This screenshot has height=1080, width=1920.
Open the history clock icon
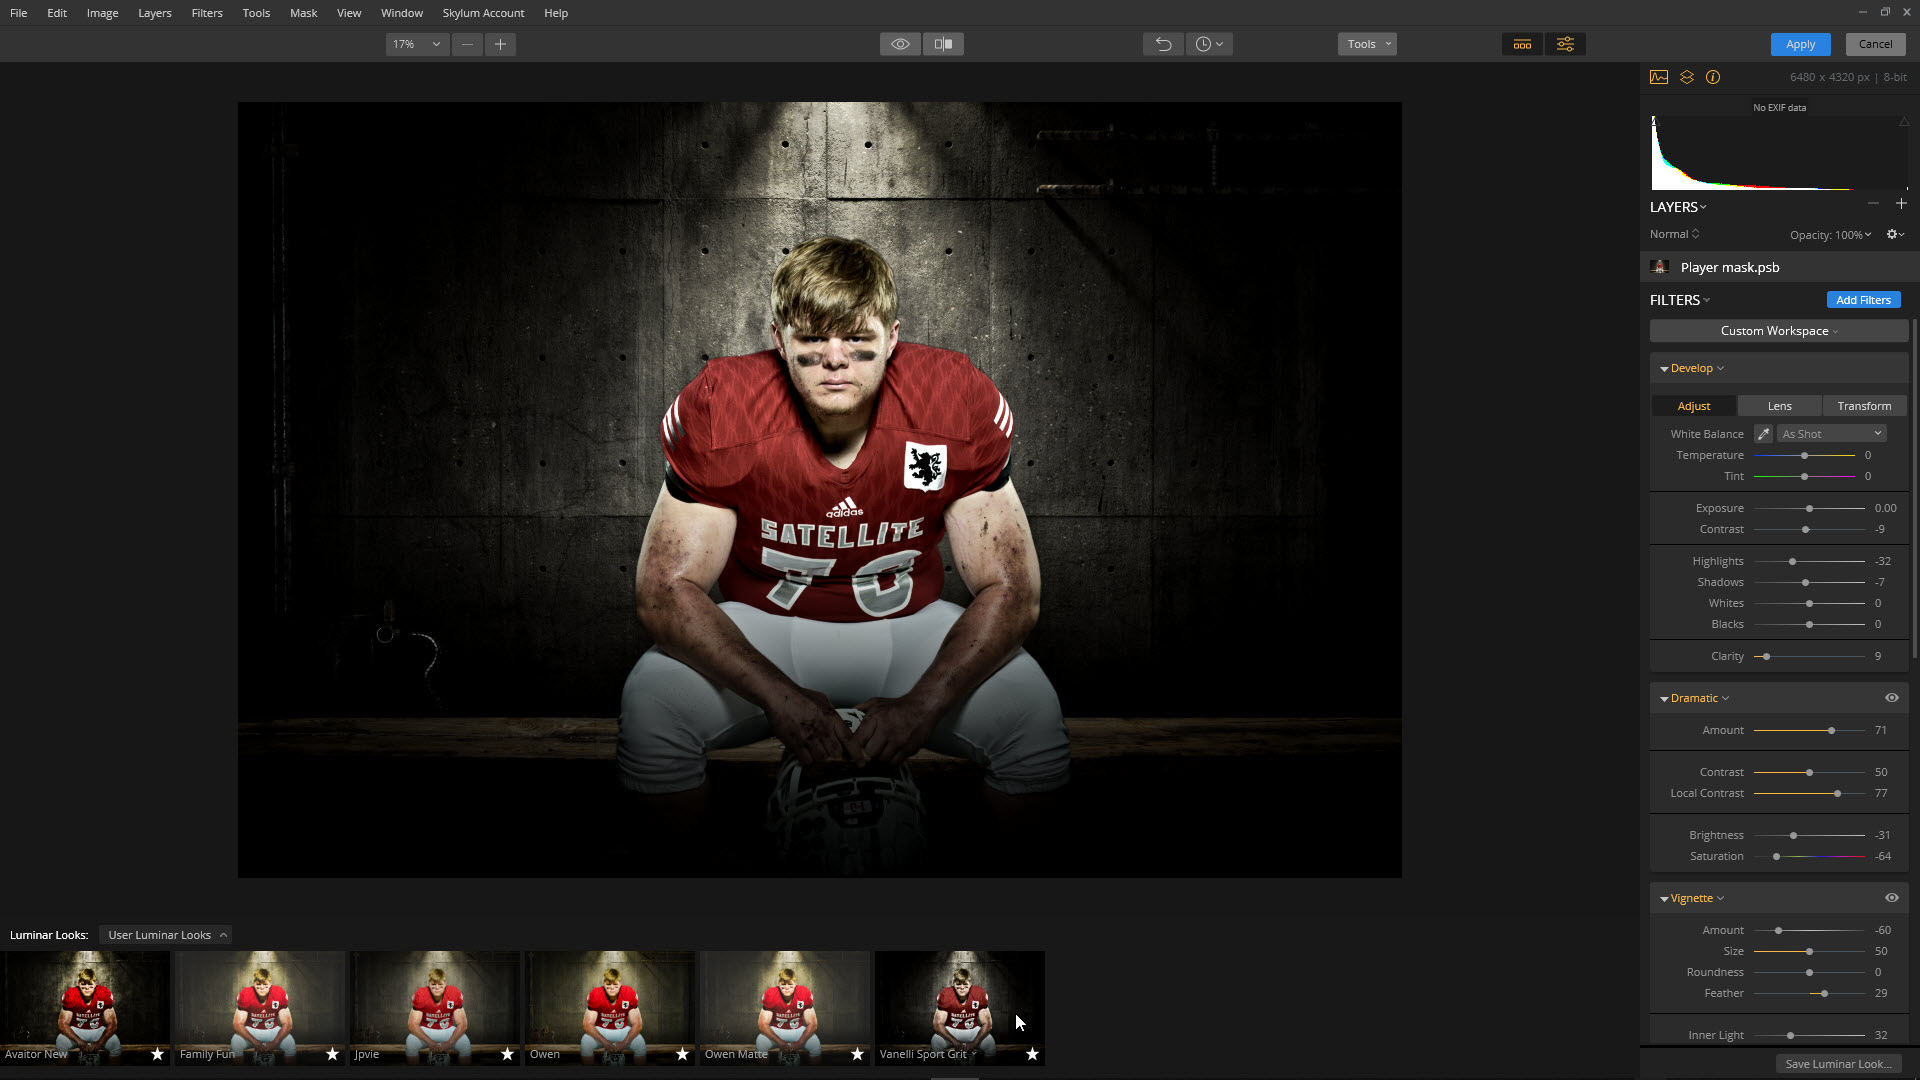point(1208,44)
